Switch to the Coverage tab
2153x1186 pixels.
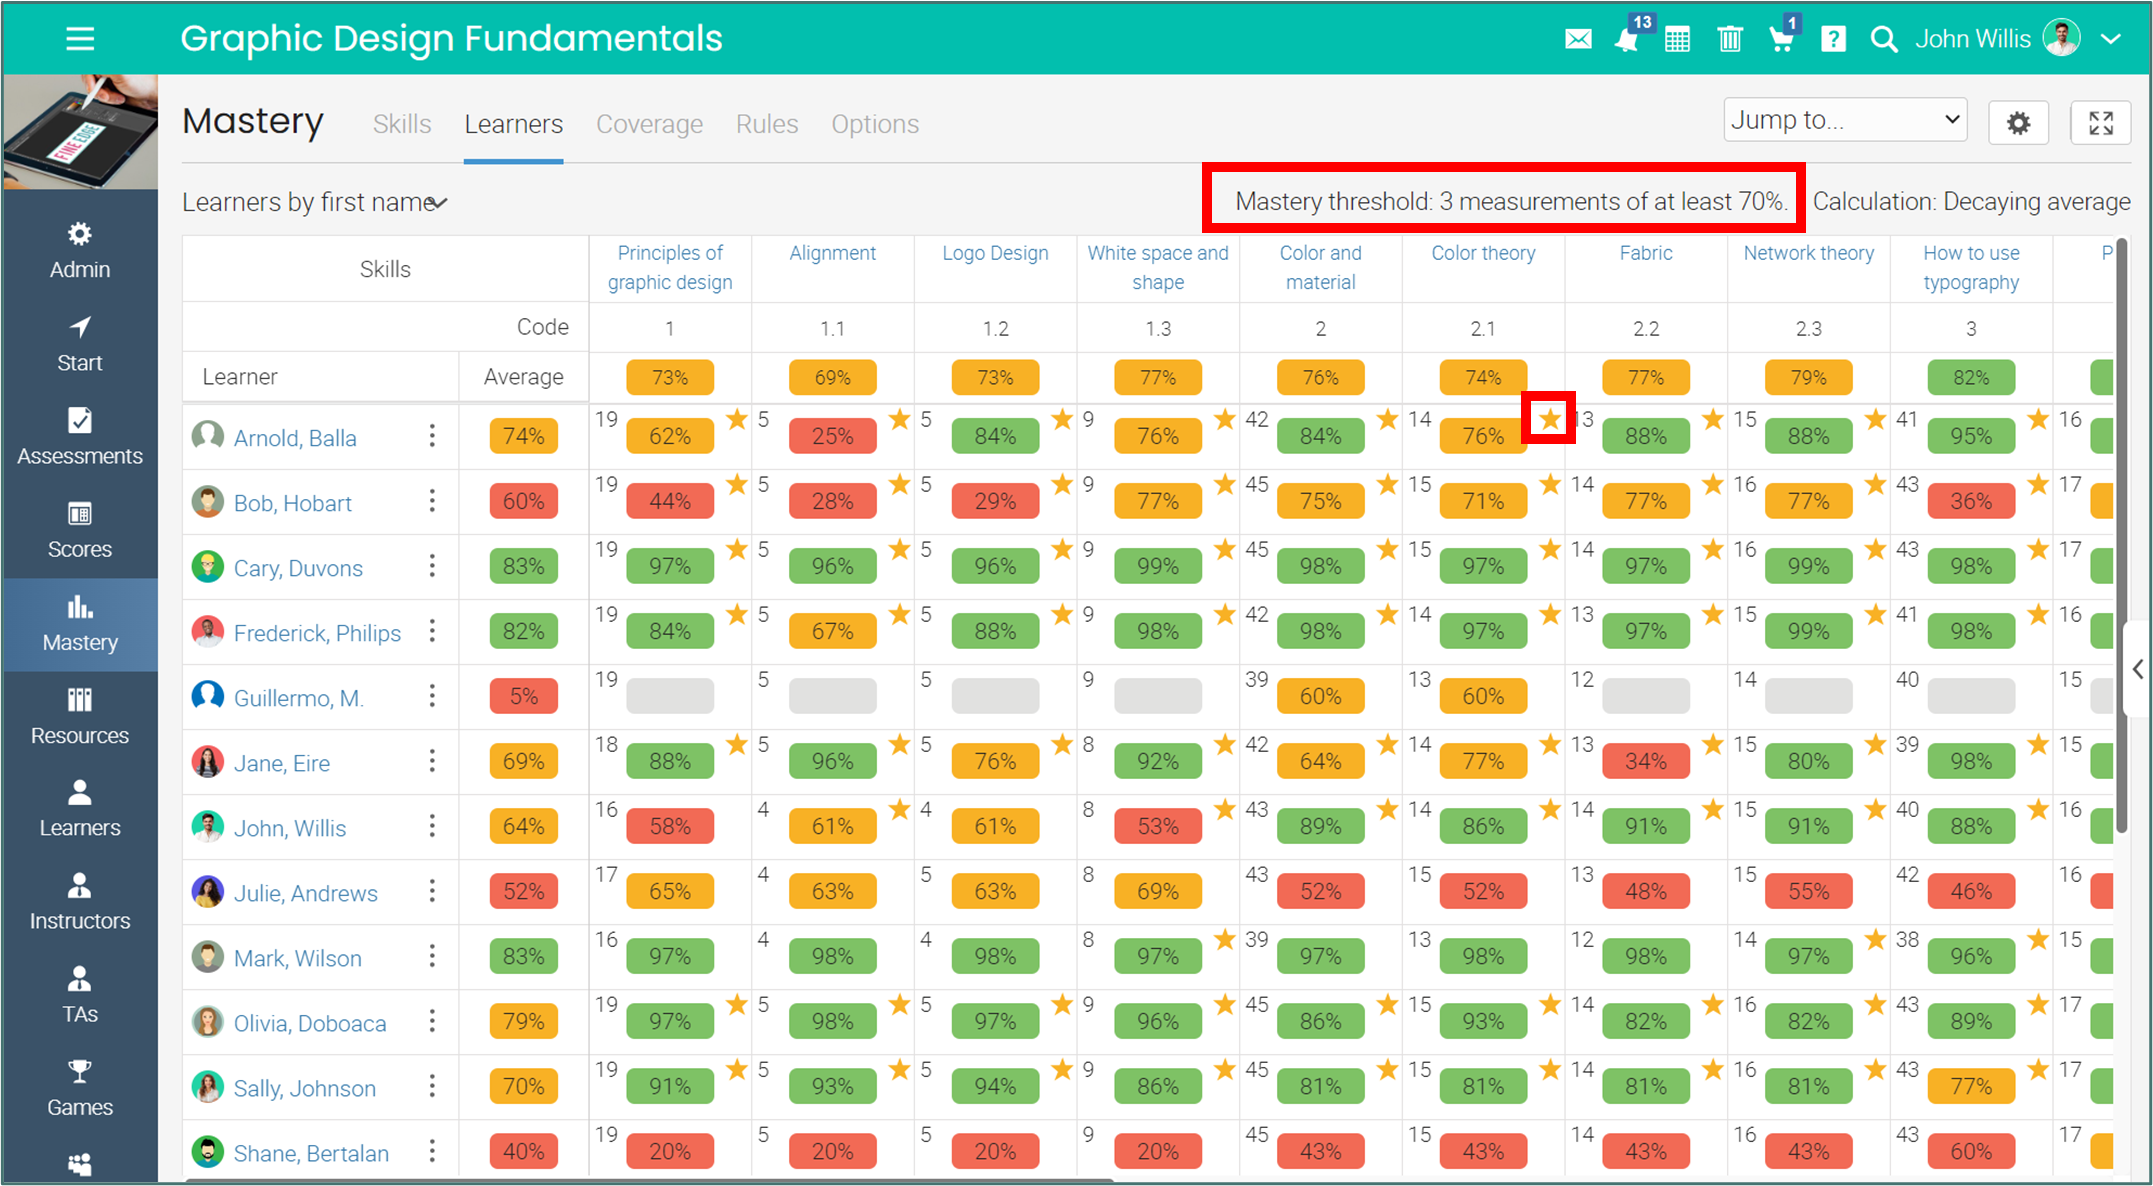point(649,124)
